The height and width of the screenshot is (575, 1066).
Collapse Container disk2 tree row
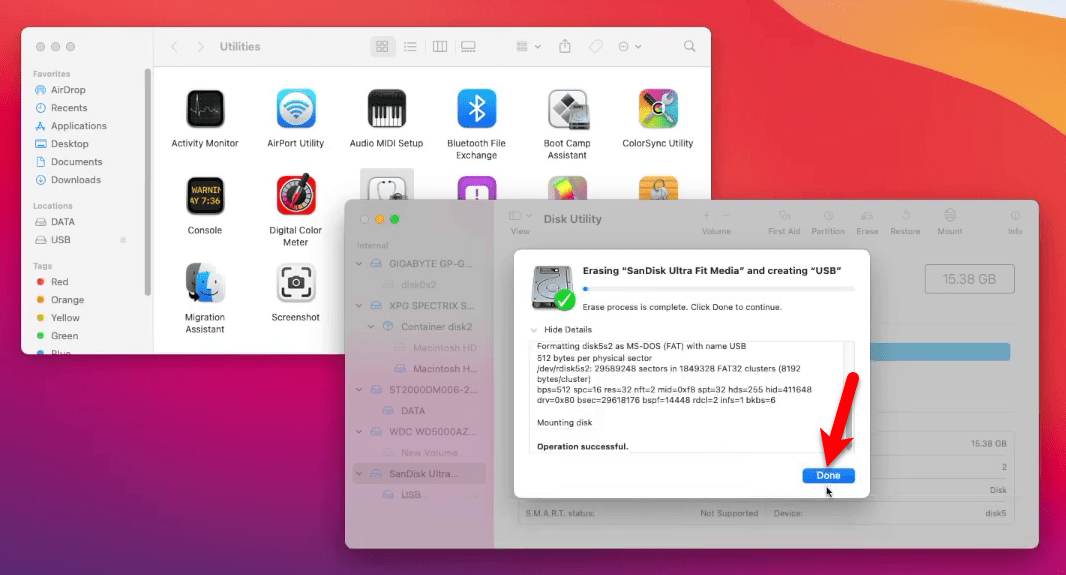(371, 327)
